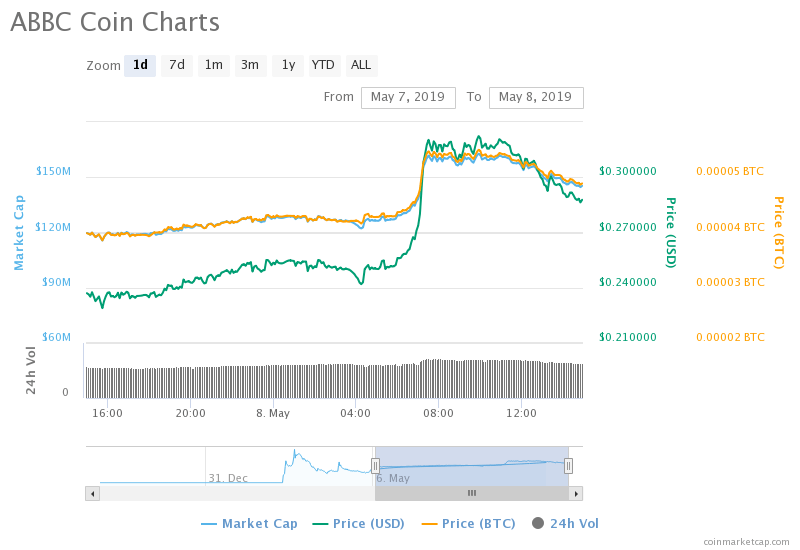Image resolution: width=800 pixels, height=550 pixels.
Task: Switch zoom to 7d
Action: 177,65
